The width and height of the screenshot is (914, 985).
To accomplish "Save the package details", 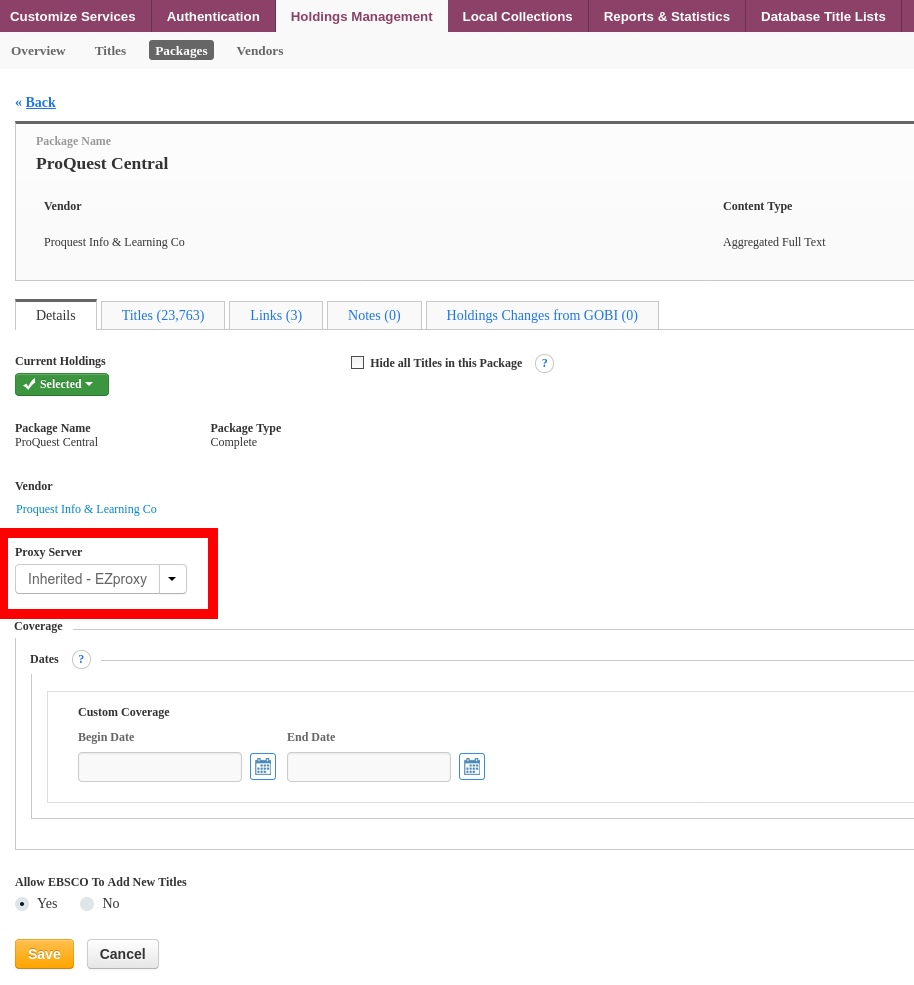I will point(45,954).
